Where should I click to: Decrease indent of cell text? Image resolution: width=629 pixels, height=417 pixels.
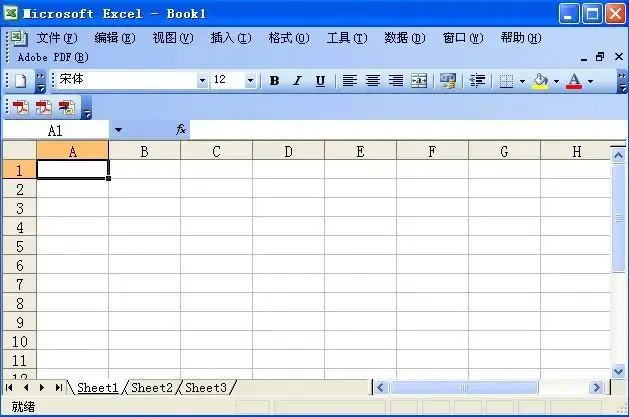(x=477, y=81)
